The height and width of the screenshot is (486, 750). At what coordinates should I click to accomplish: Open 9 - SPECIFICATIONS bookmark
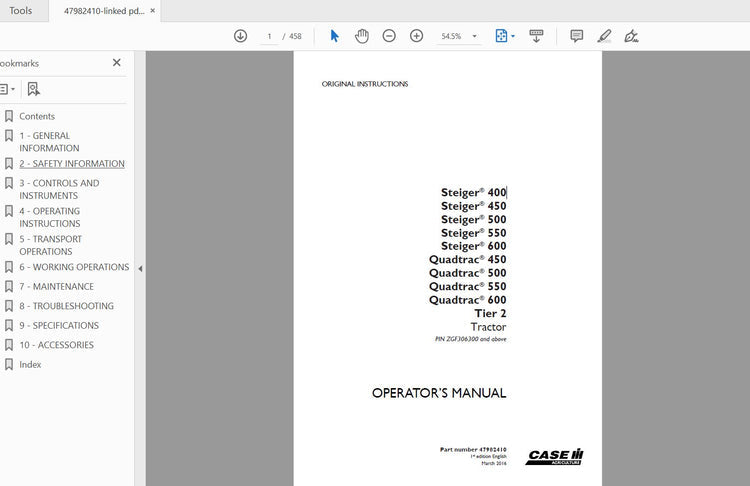pos(59,325)
